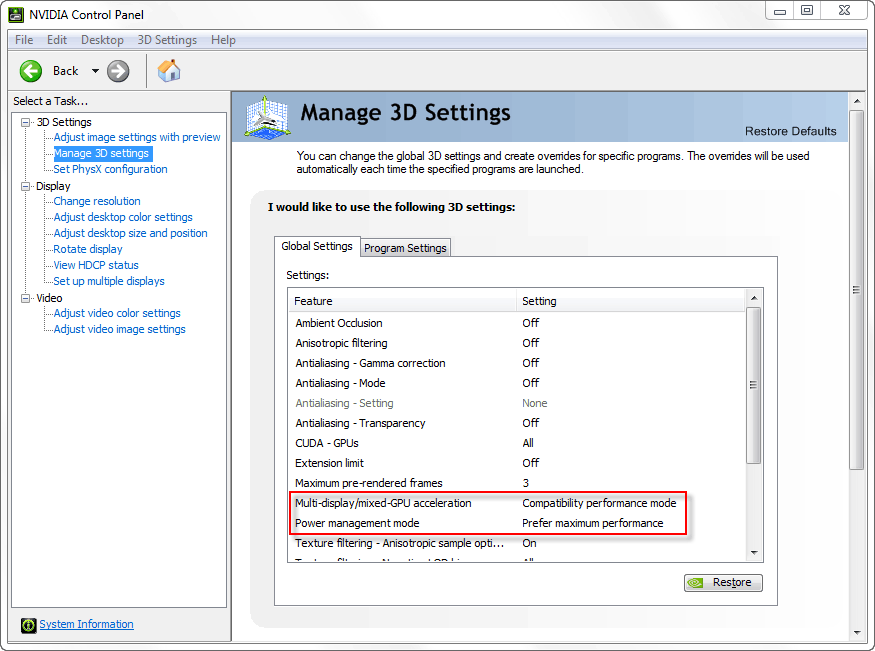The image size is (875, 651).
Task: Click the System Information icon
Action: [x=28, y=625]
